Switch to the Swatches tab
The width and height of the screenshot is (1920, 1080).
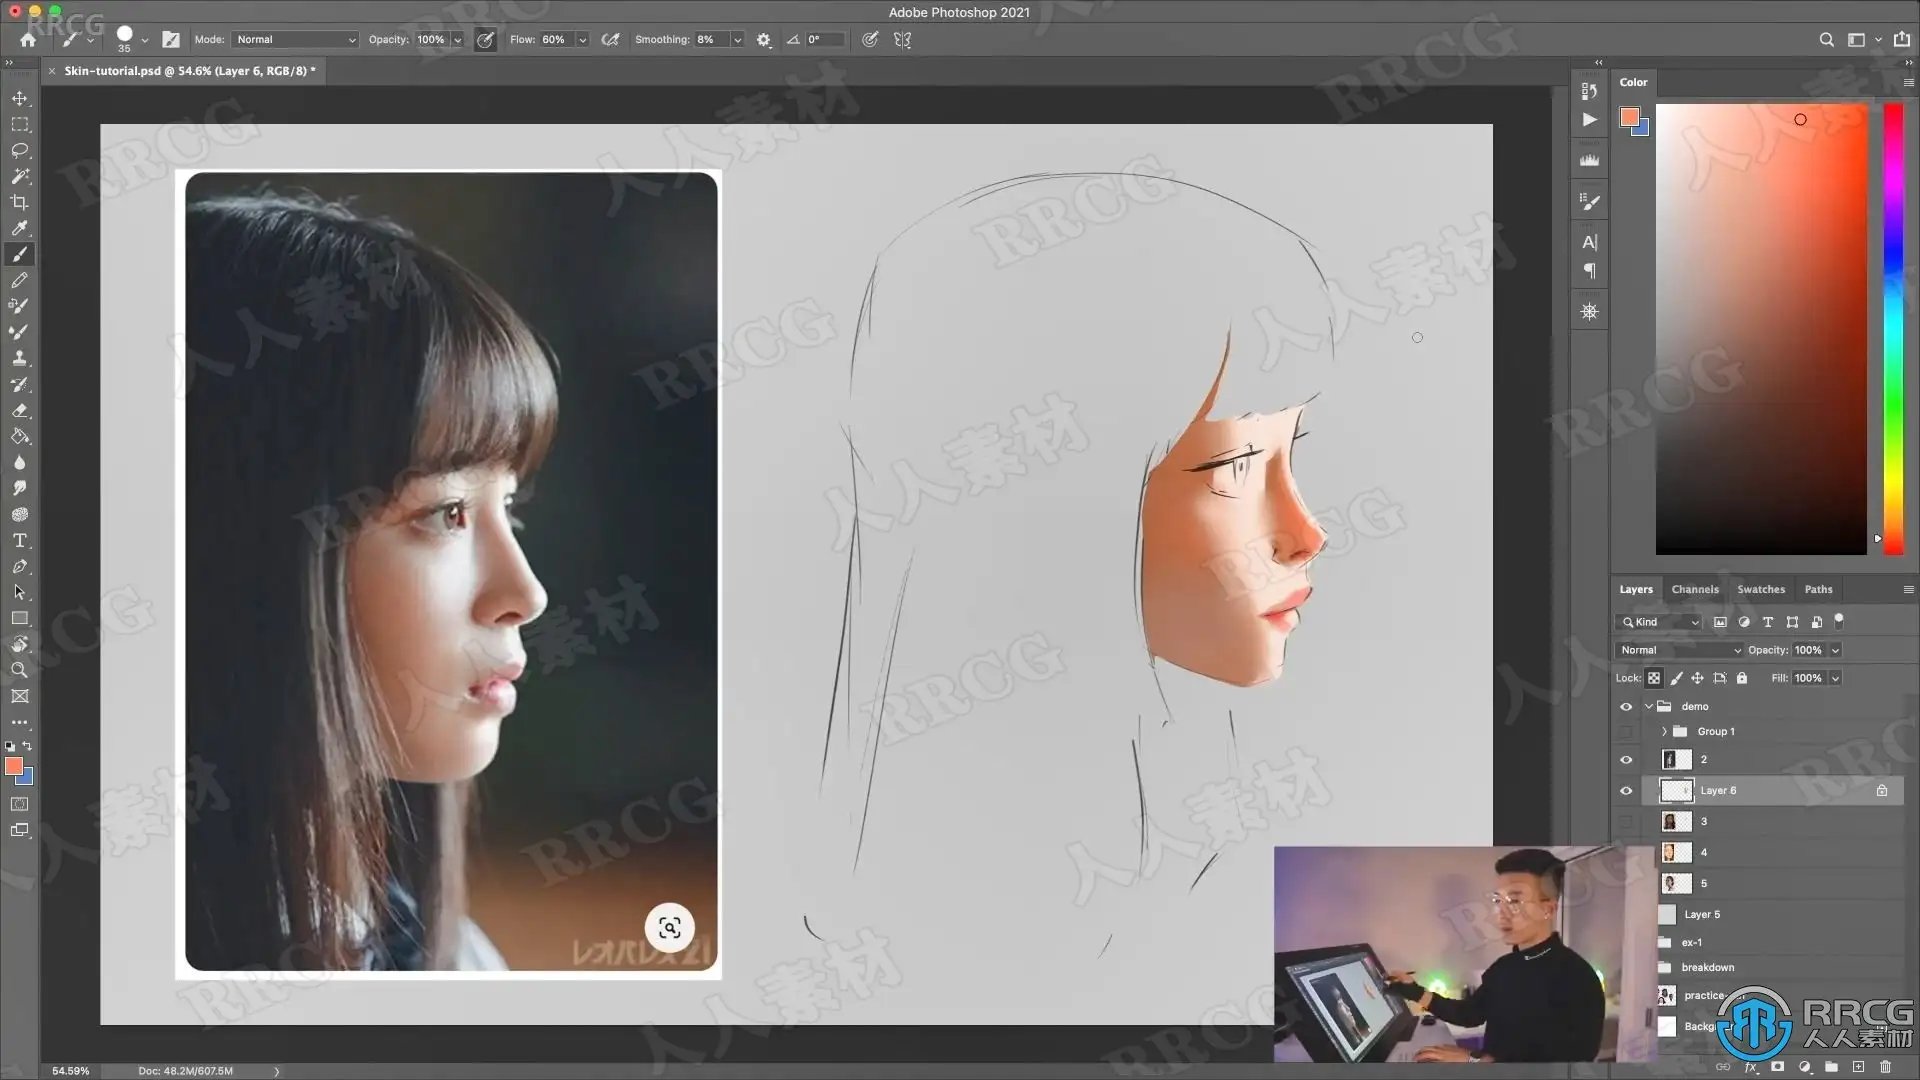[1760, 590]
